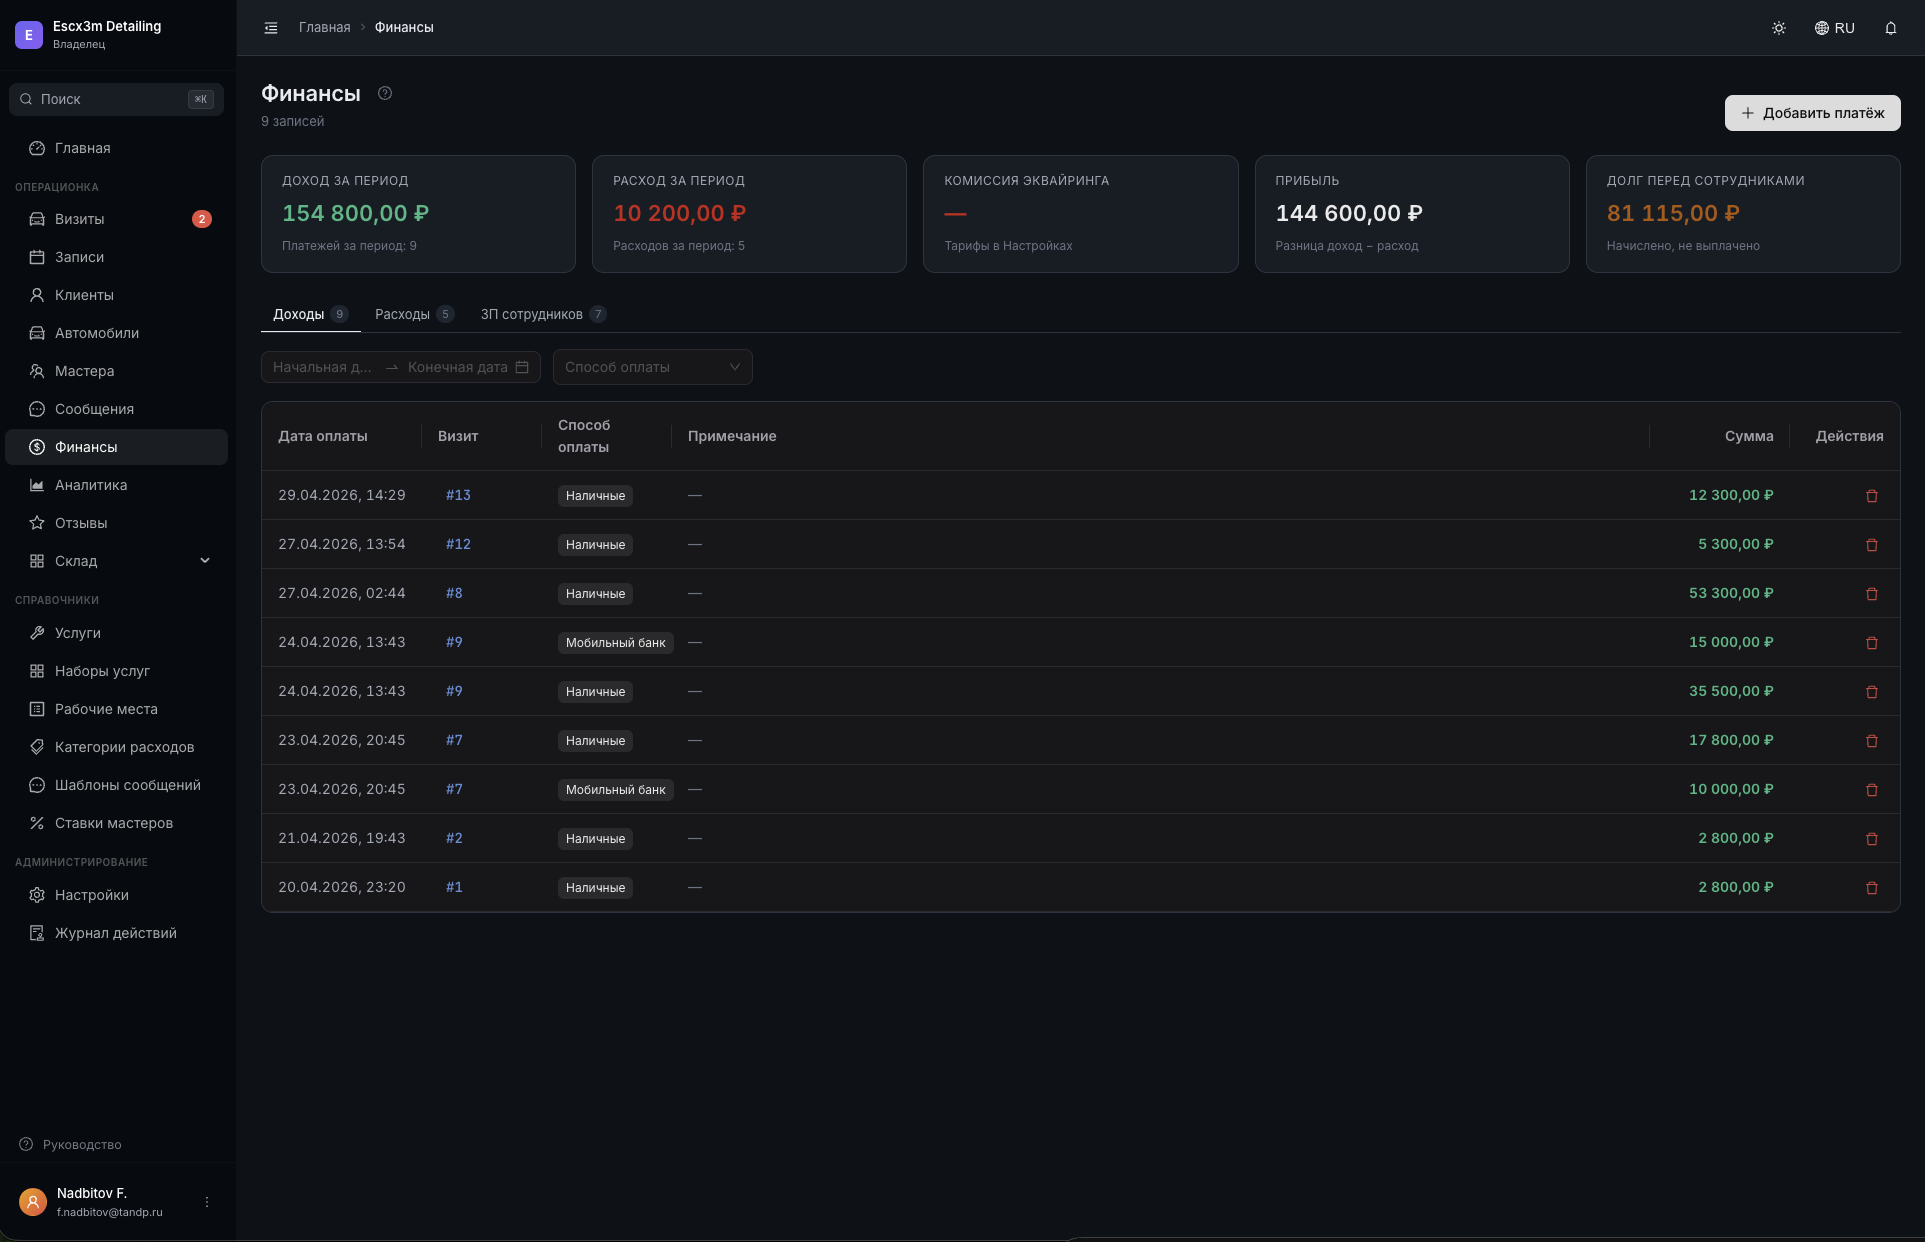This screenshot has height=1242, width=1925.
Task: Open Отзывы section
Action: coord(116,523)
